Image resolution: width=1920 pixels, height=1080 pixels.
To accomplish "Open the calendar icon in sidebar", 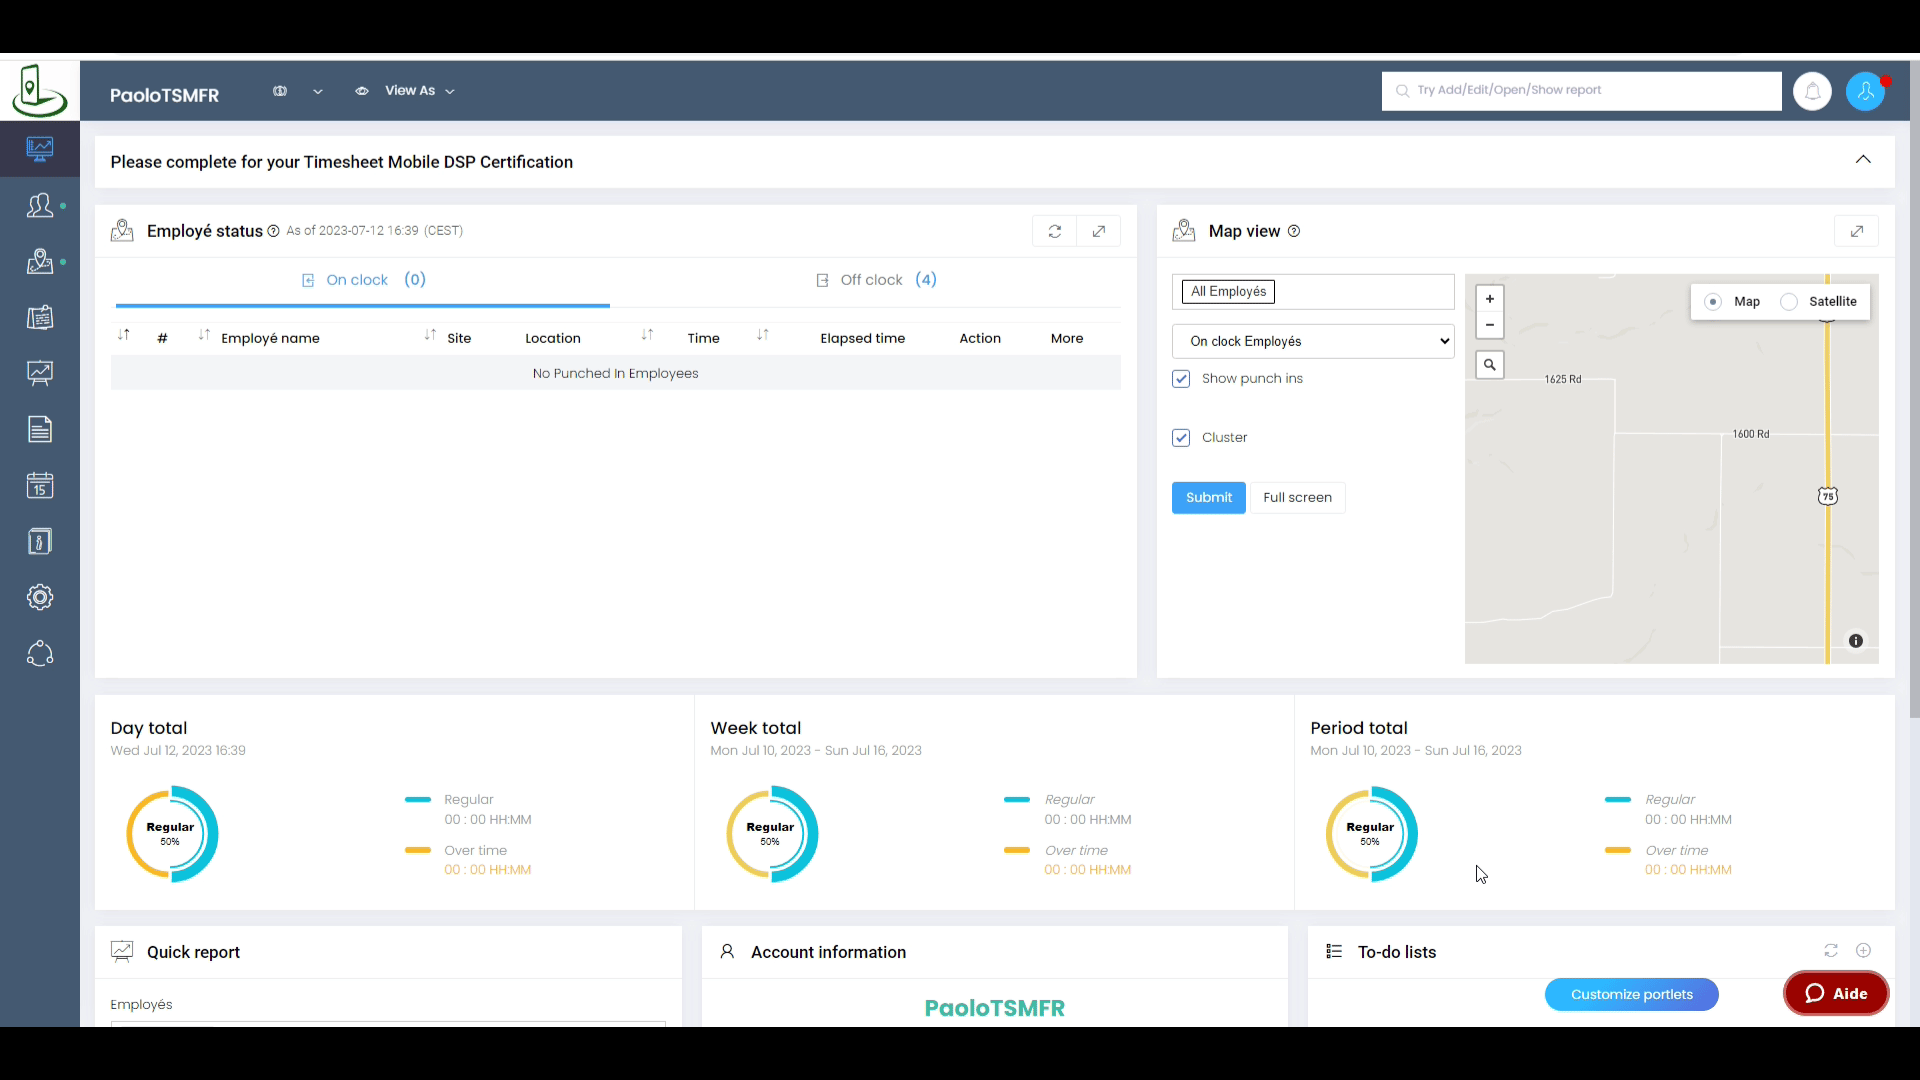I will pyautogui.click(x=40, y=486).
